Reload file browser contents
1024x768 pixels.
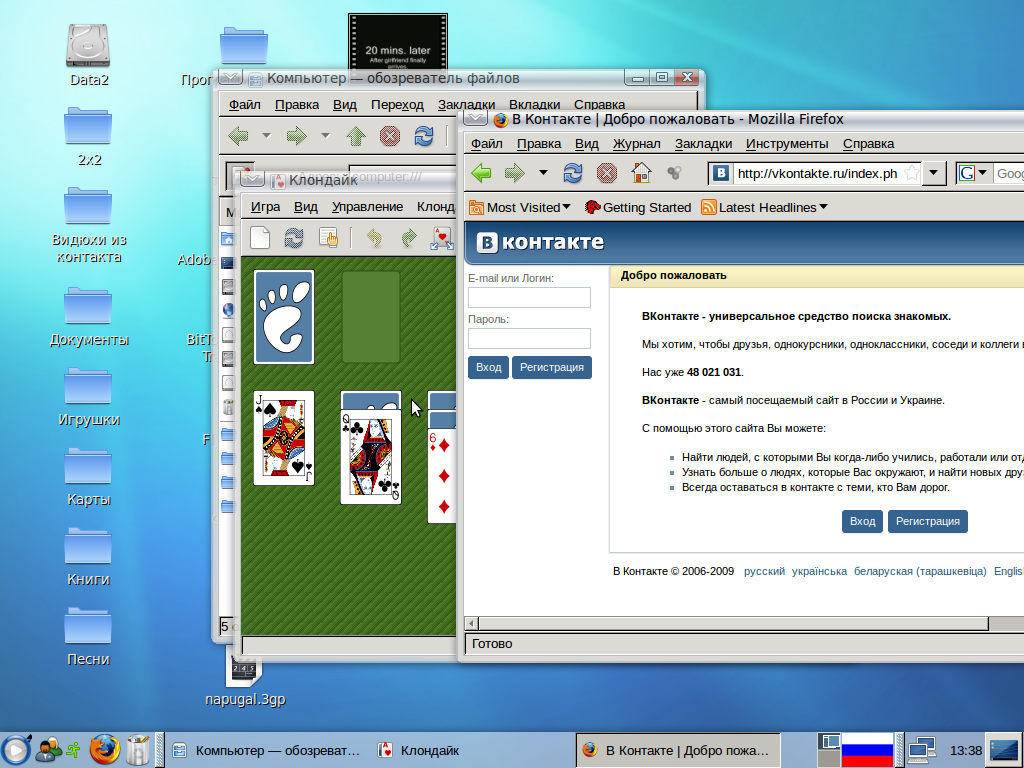pos(424,136)
